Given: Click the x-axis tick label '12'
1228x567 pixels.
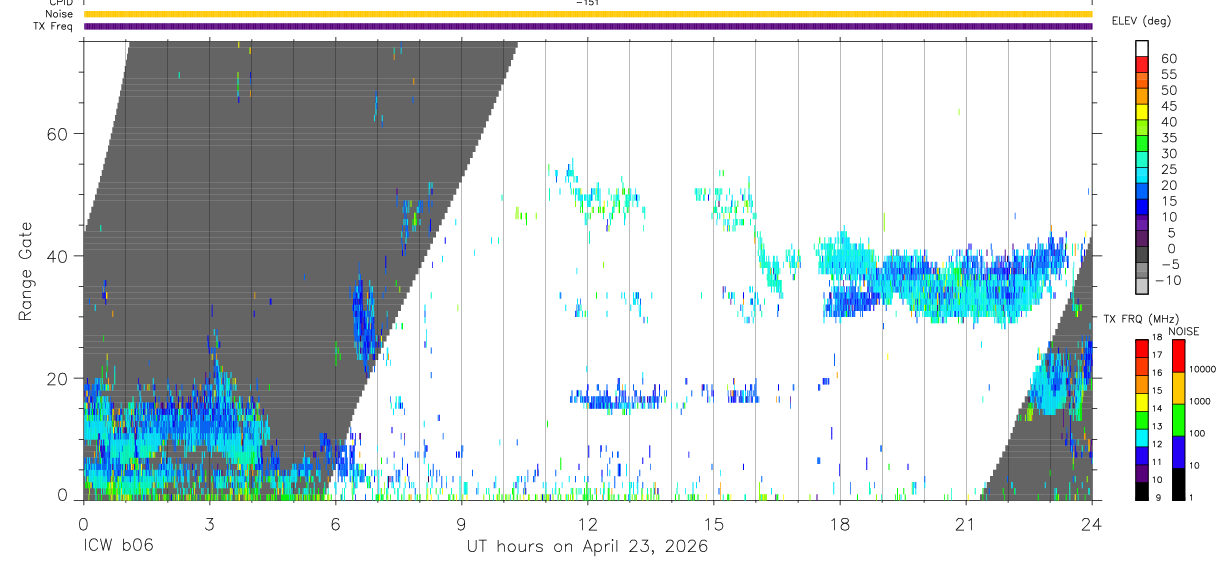Looking at the screenshot, I should point(587,523).
